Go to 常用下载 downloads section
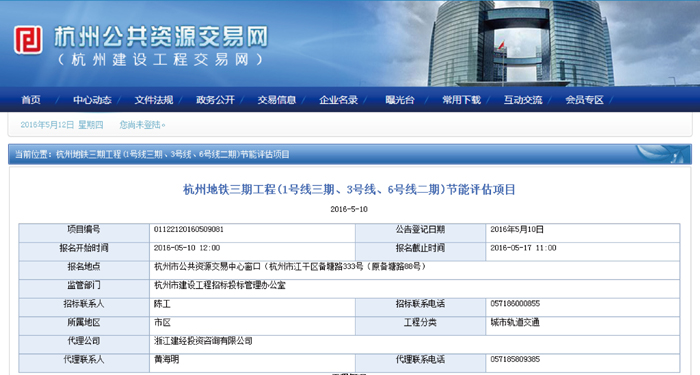The image size is (700, 375). pyautogui.click(x=461, y=100)
